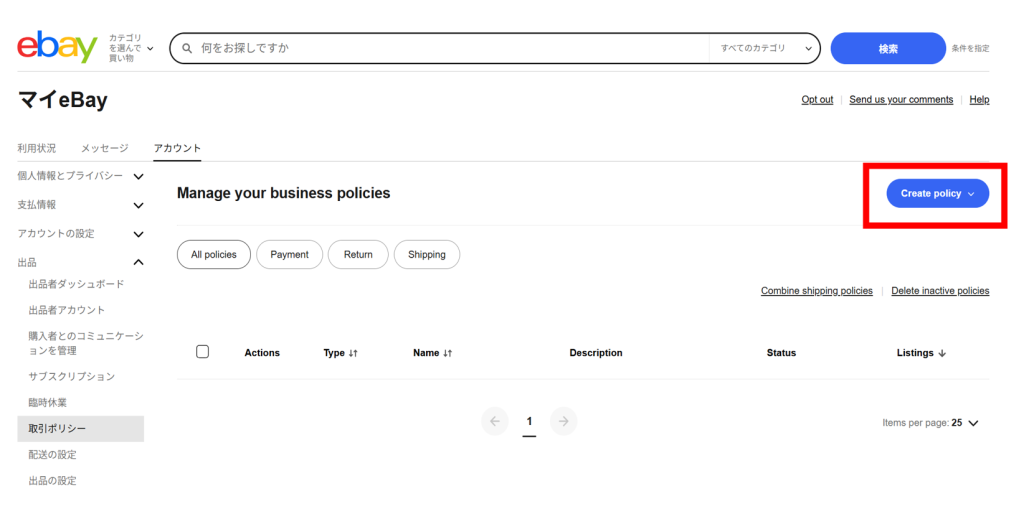
Task: Click the マイeBay heading
Action: click(x=62, y=100)
